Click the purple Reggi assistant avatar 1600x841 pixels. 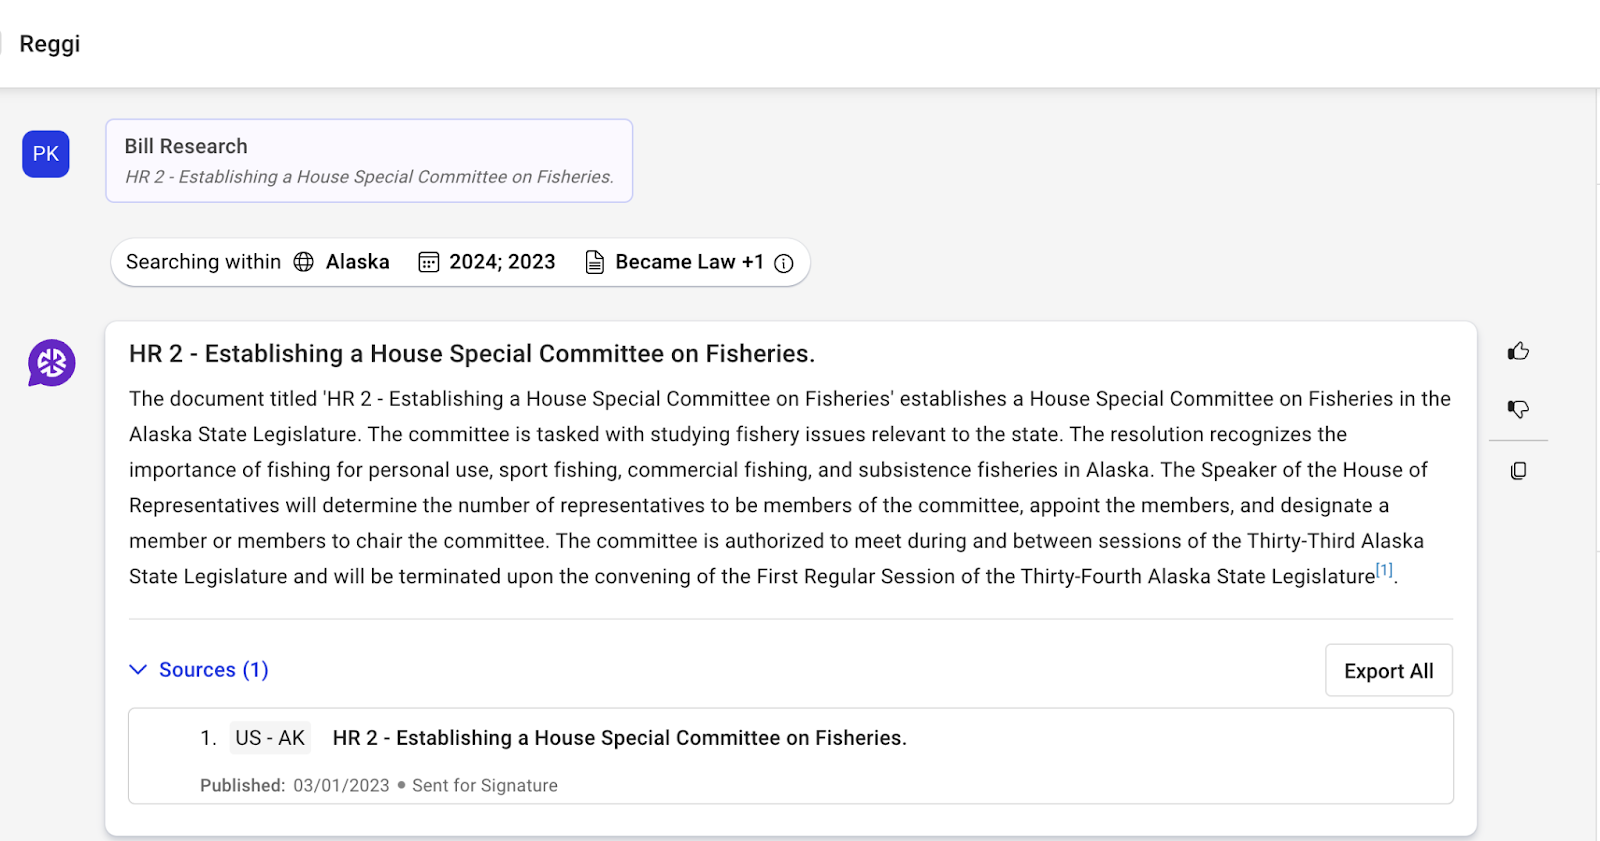click(x=52, y=363)
